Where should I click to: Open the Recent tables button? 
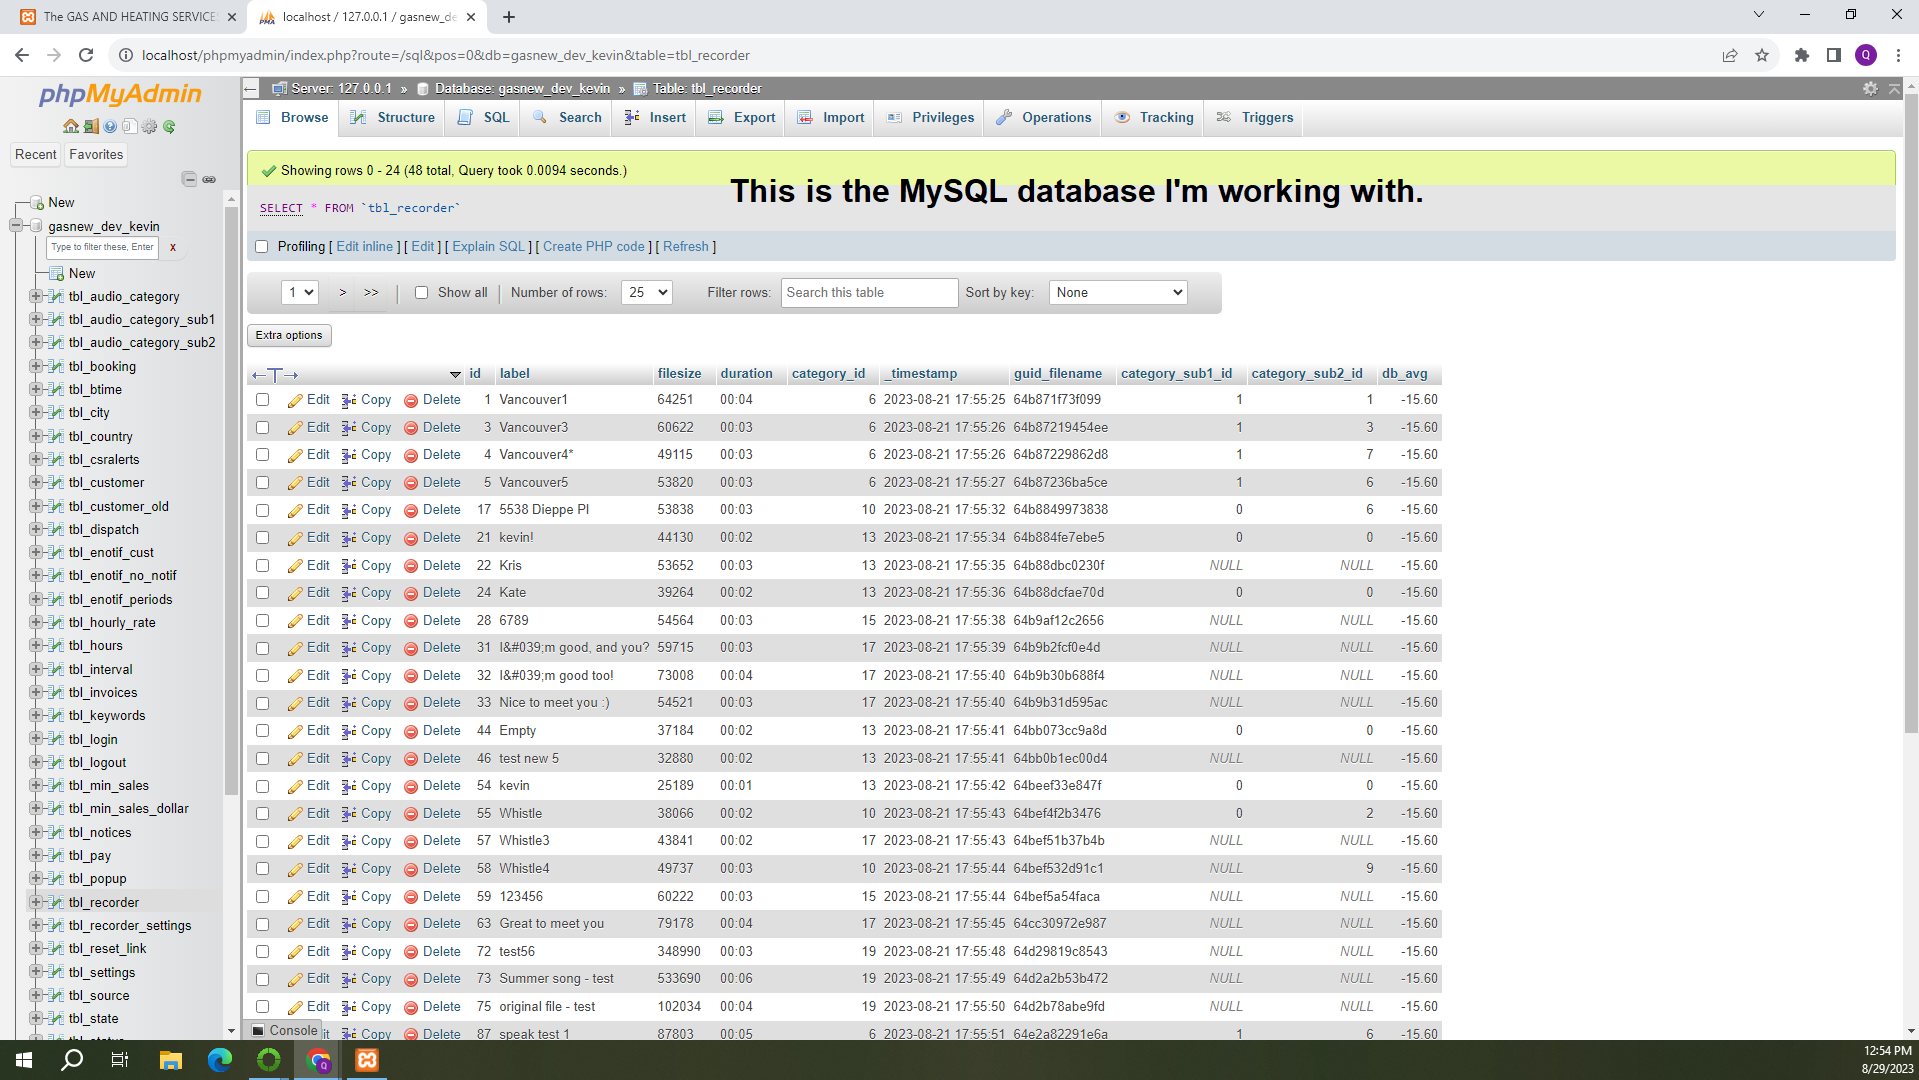tap(36, 155)
